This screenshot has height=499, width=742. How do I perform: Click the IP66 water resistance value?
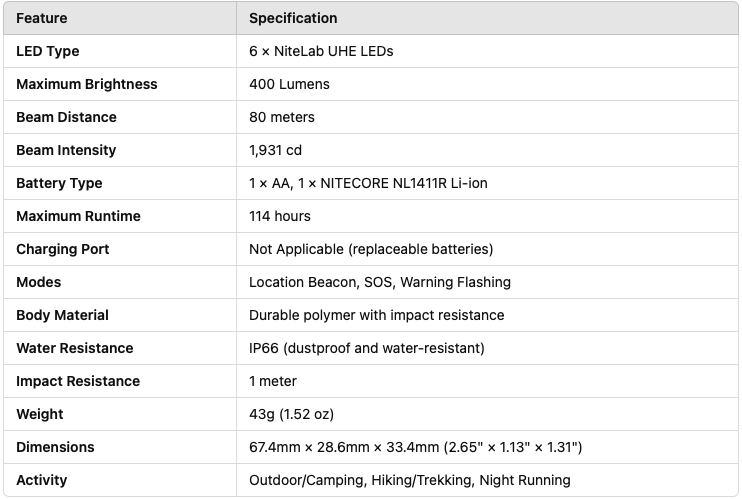pyautogui.click(x=367, y=348)
